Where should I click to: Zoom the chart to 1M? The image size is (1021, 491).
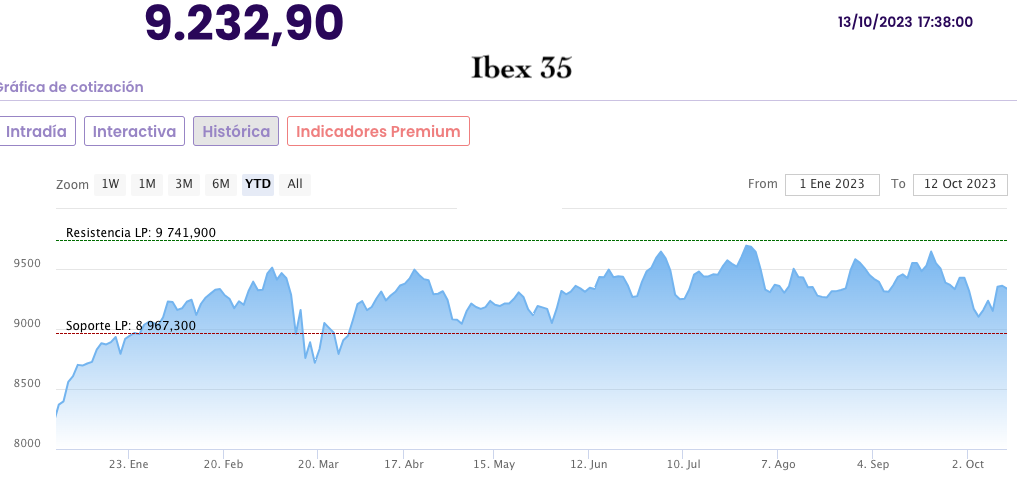(x=147, y=184)
